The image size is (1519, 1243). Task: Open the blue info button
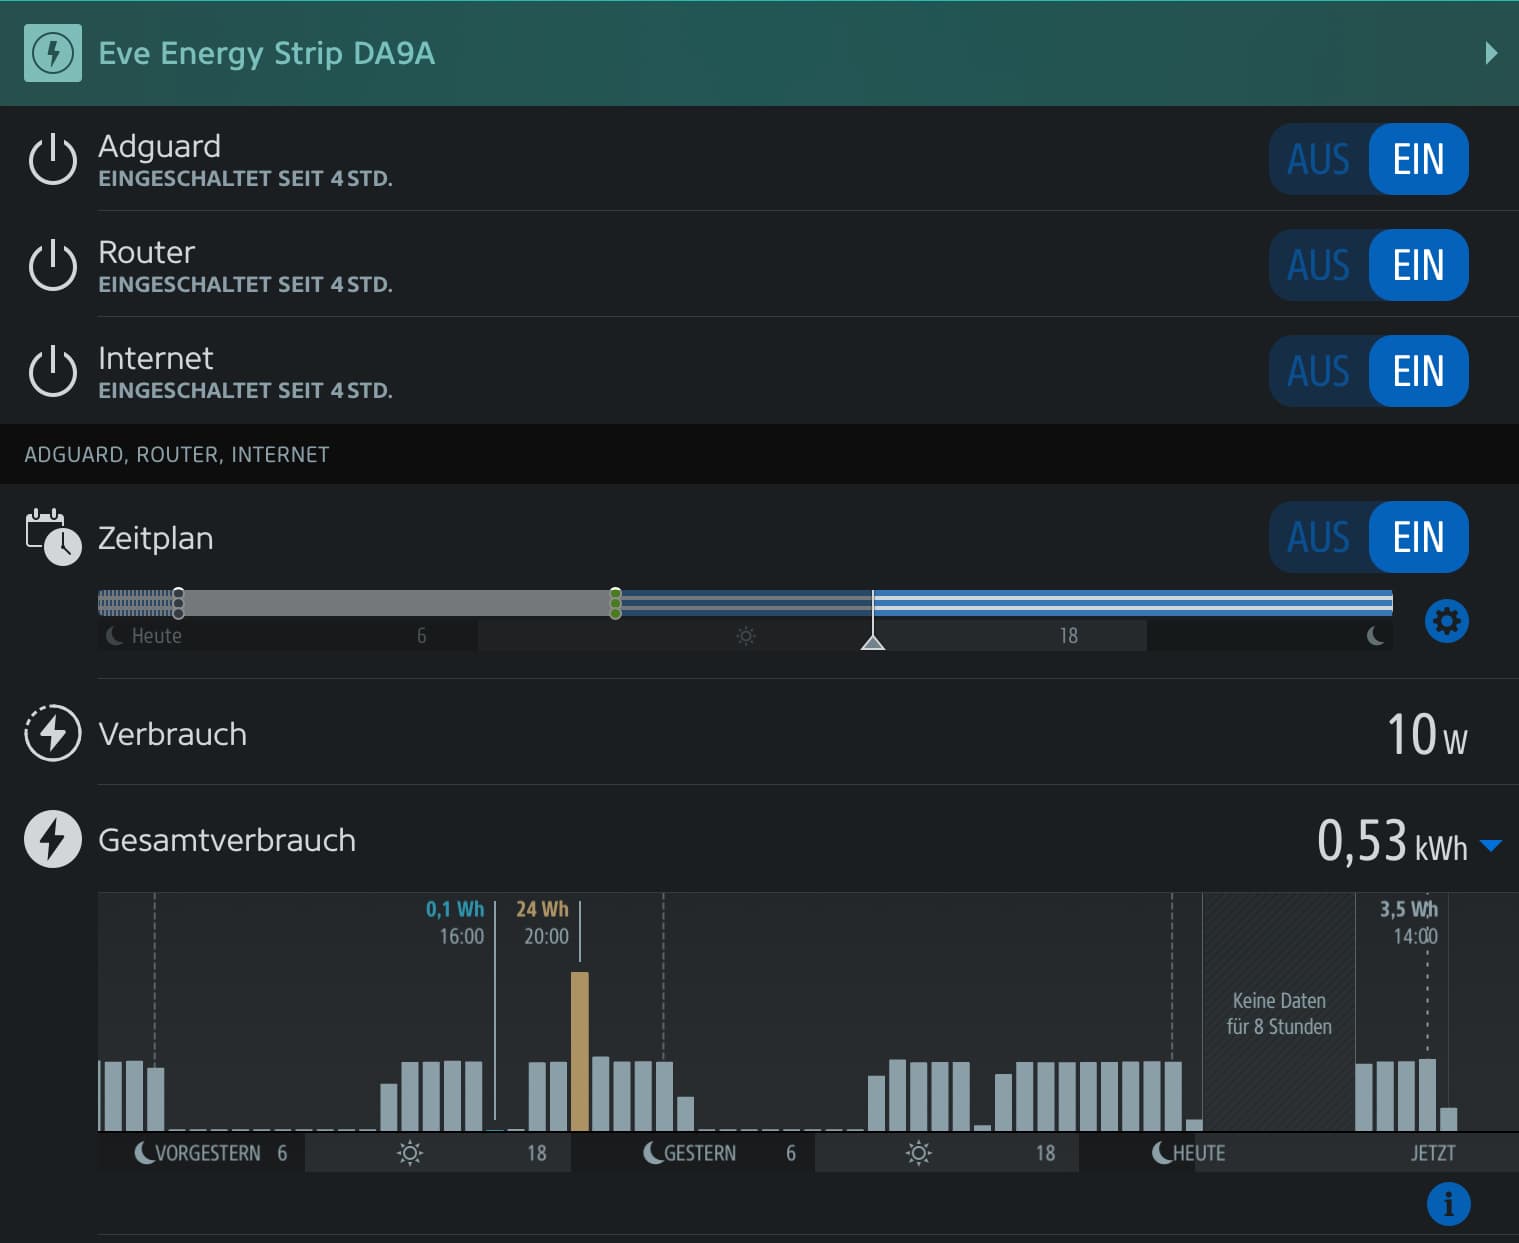[1448, 1203]
